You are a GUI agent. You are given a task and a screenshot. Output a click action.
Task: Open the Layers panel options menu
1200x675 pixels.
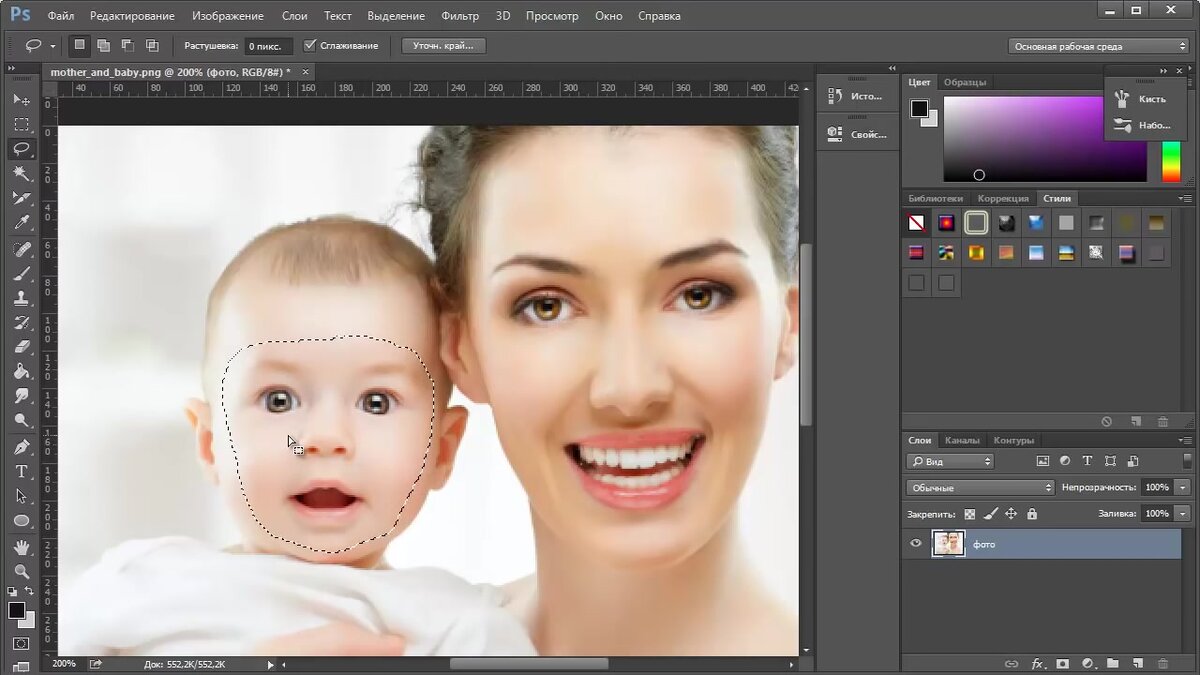pos(1185,440)
